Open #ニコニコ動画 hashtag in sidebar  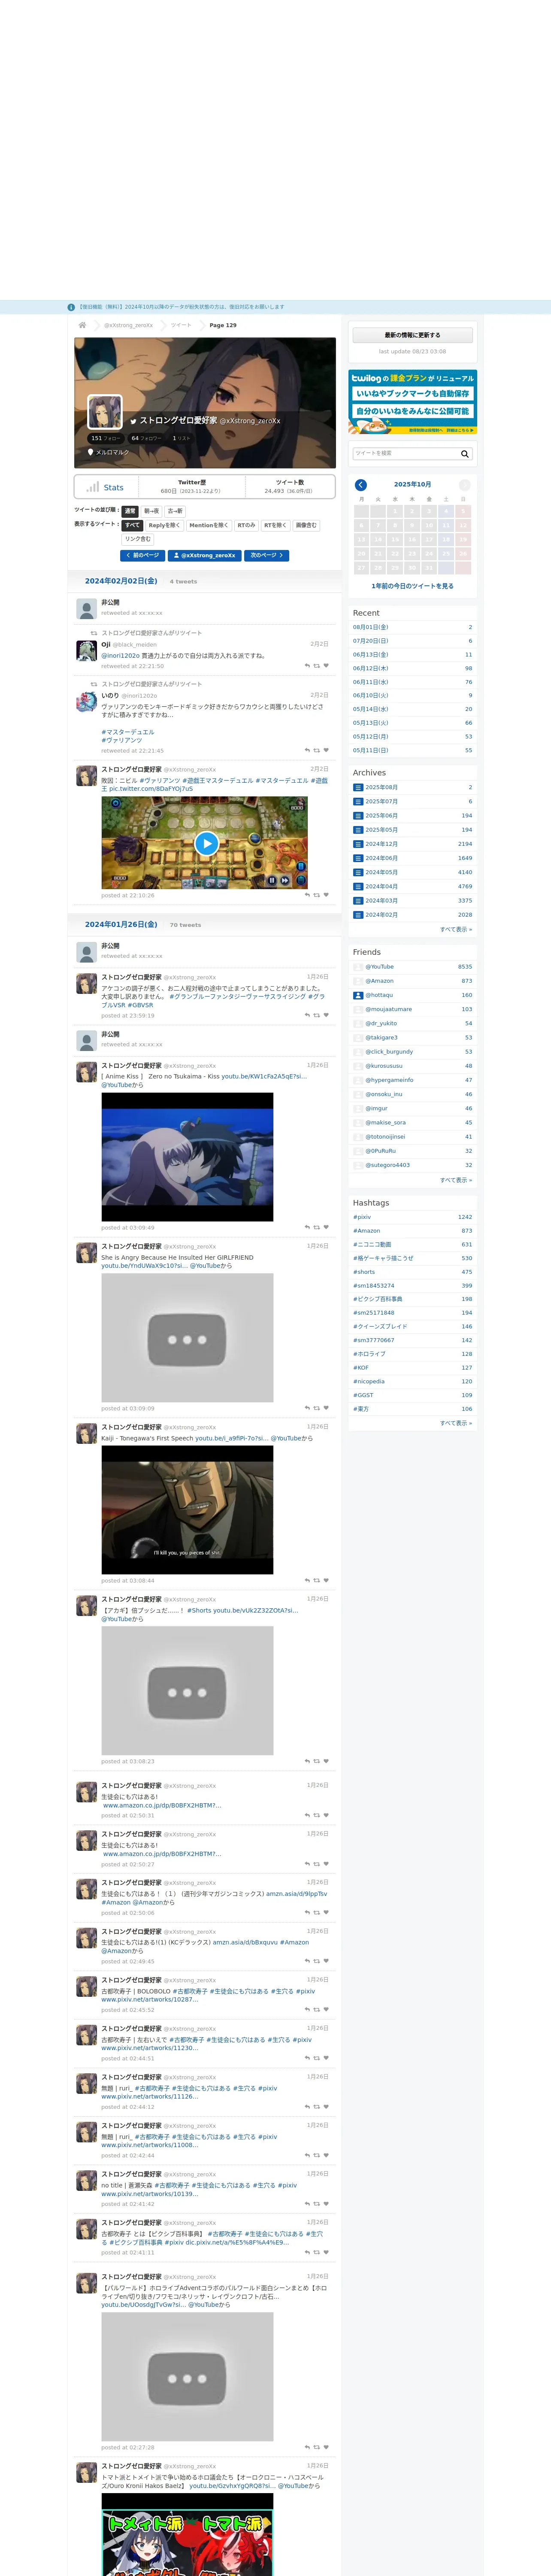point(372,1245)
